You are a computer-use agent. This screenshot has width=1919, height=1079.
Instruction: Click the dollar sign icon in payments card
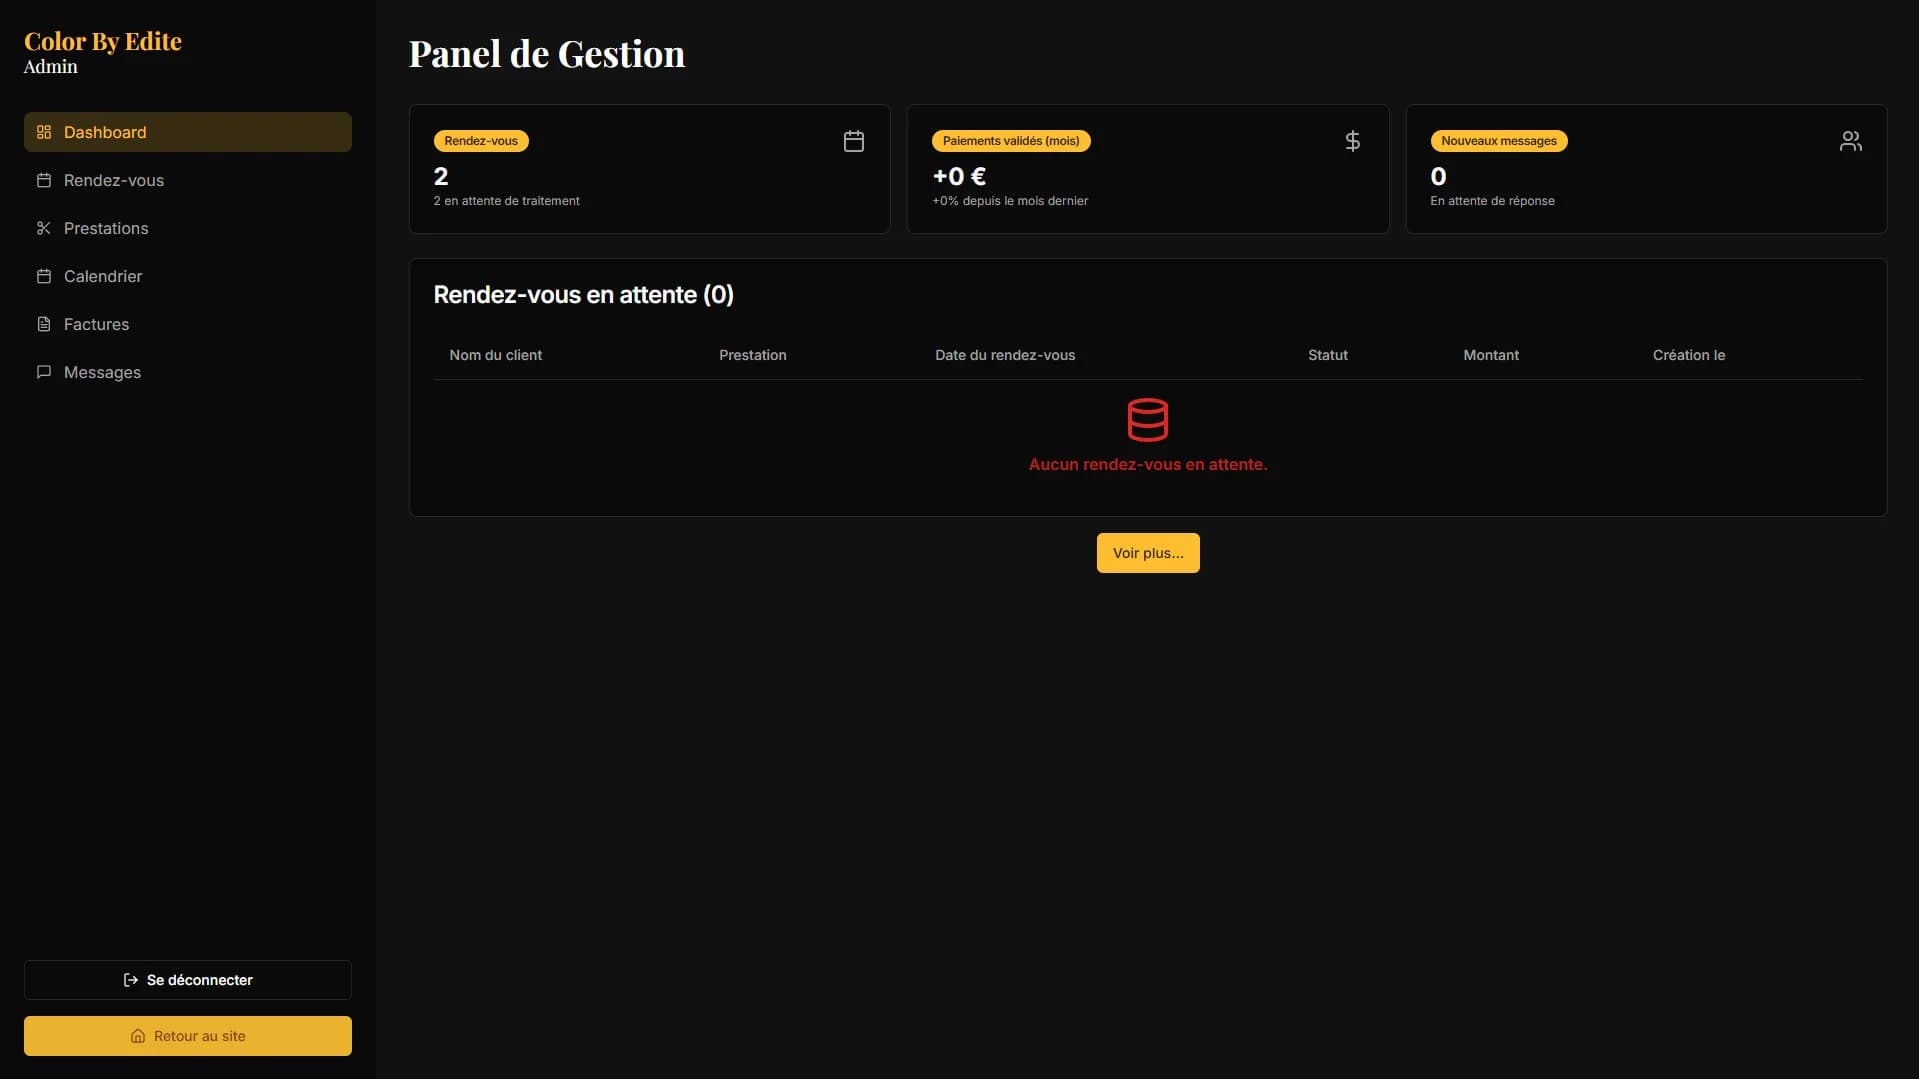1352,141
